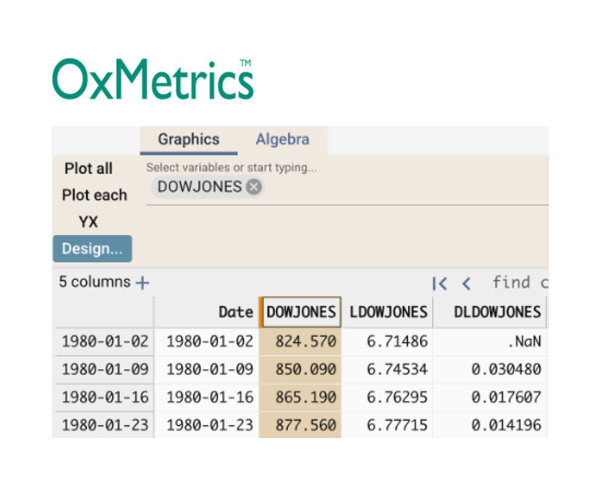Screen dimensions: 600x477
Task: Click the .NaN cell in DLDOWJONES
Action: [497, 341]
